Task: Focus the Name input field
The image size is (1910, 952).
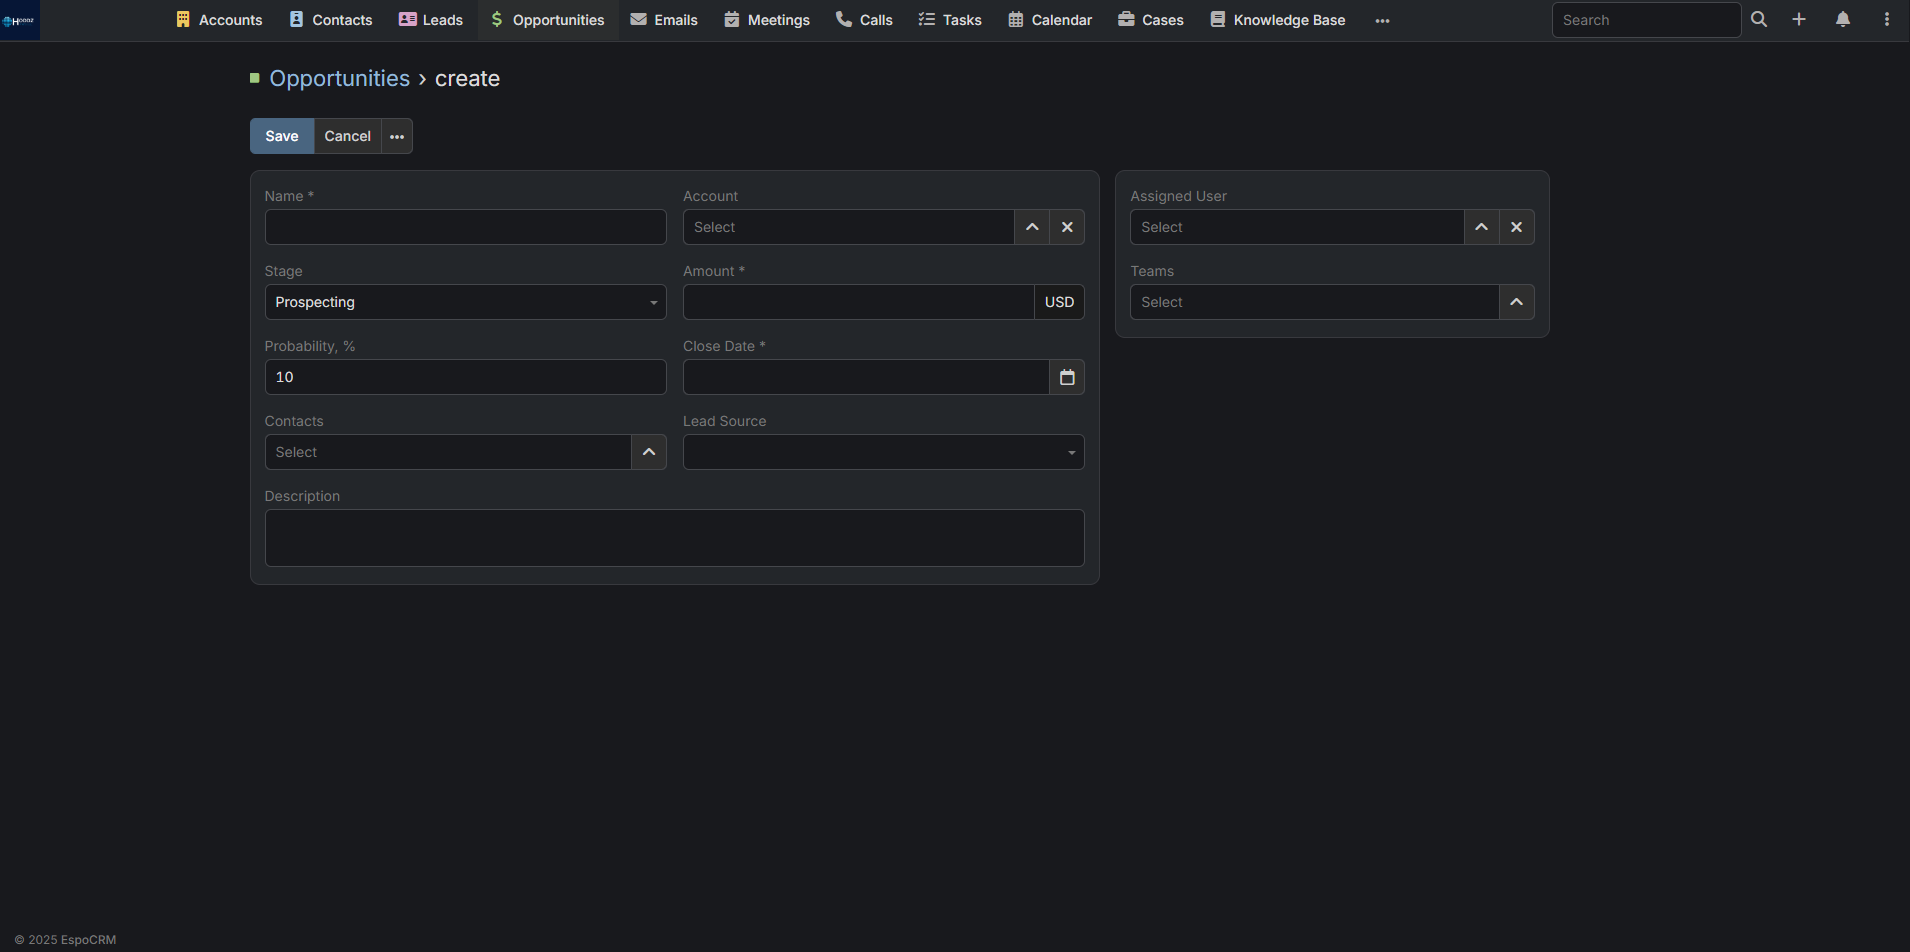Action: click(x=465, y=227)
